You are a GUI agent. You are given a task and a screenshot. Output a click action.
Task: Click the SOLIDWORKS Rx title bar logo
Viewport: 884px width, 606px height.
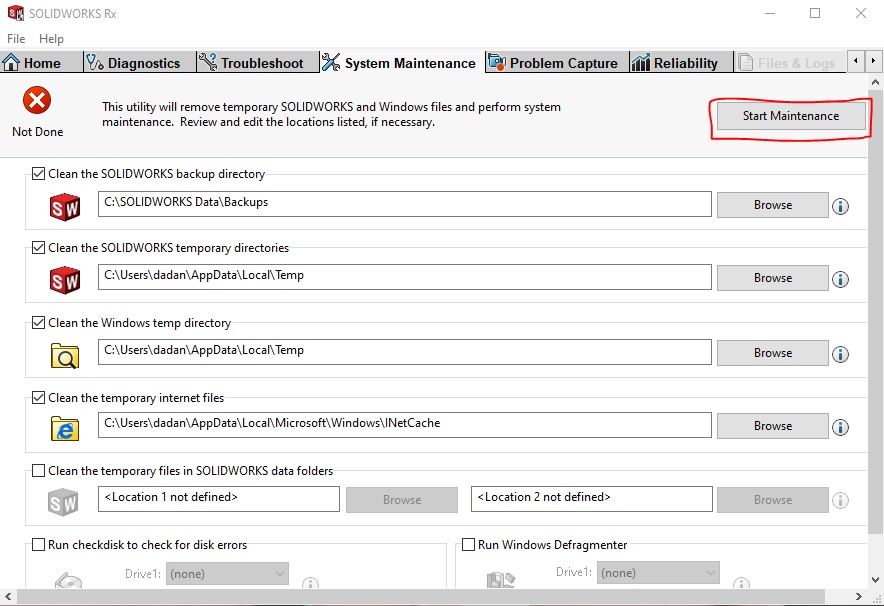pos(15,13)
